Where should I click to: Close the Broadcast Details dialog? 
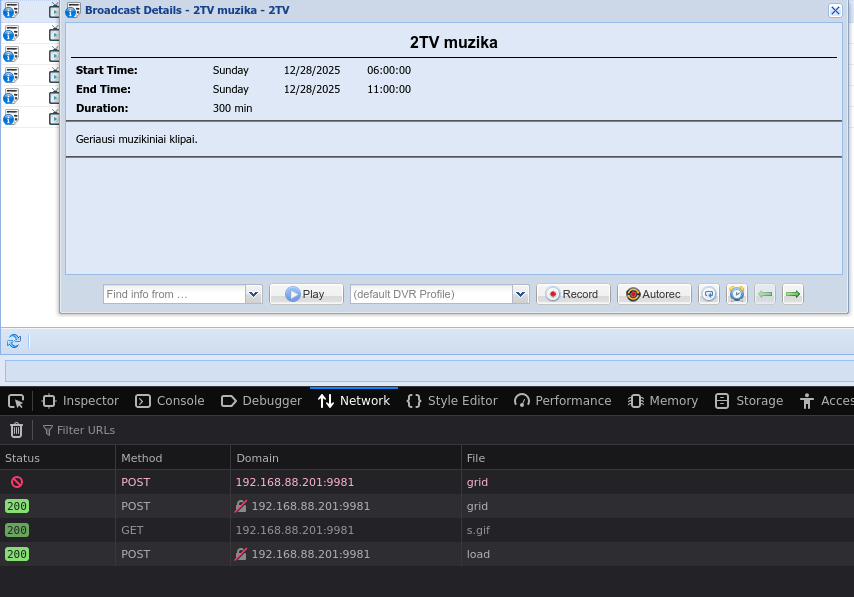pos(835,10)
